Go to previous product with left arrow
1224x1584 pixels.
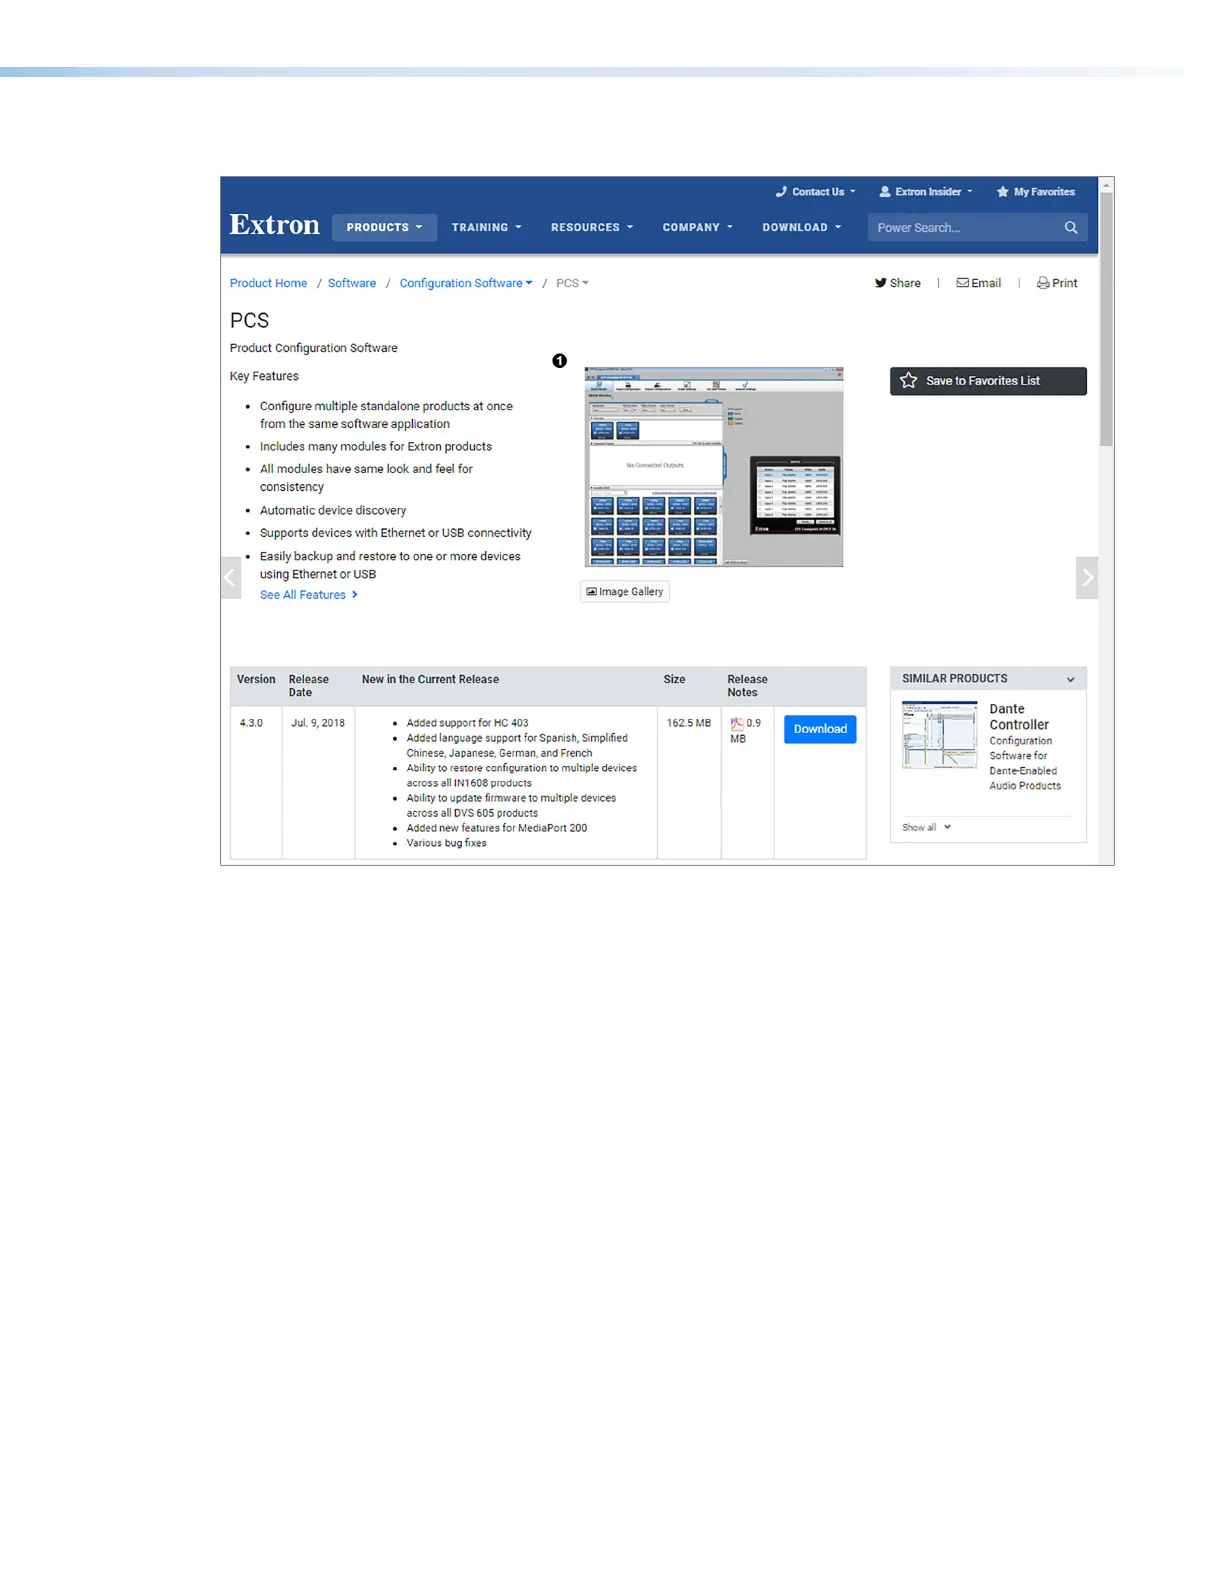click(x=231, y=577)
